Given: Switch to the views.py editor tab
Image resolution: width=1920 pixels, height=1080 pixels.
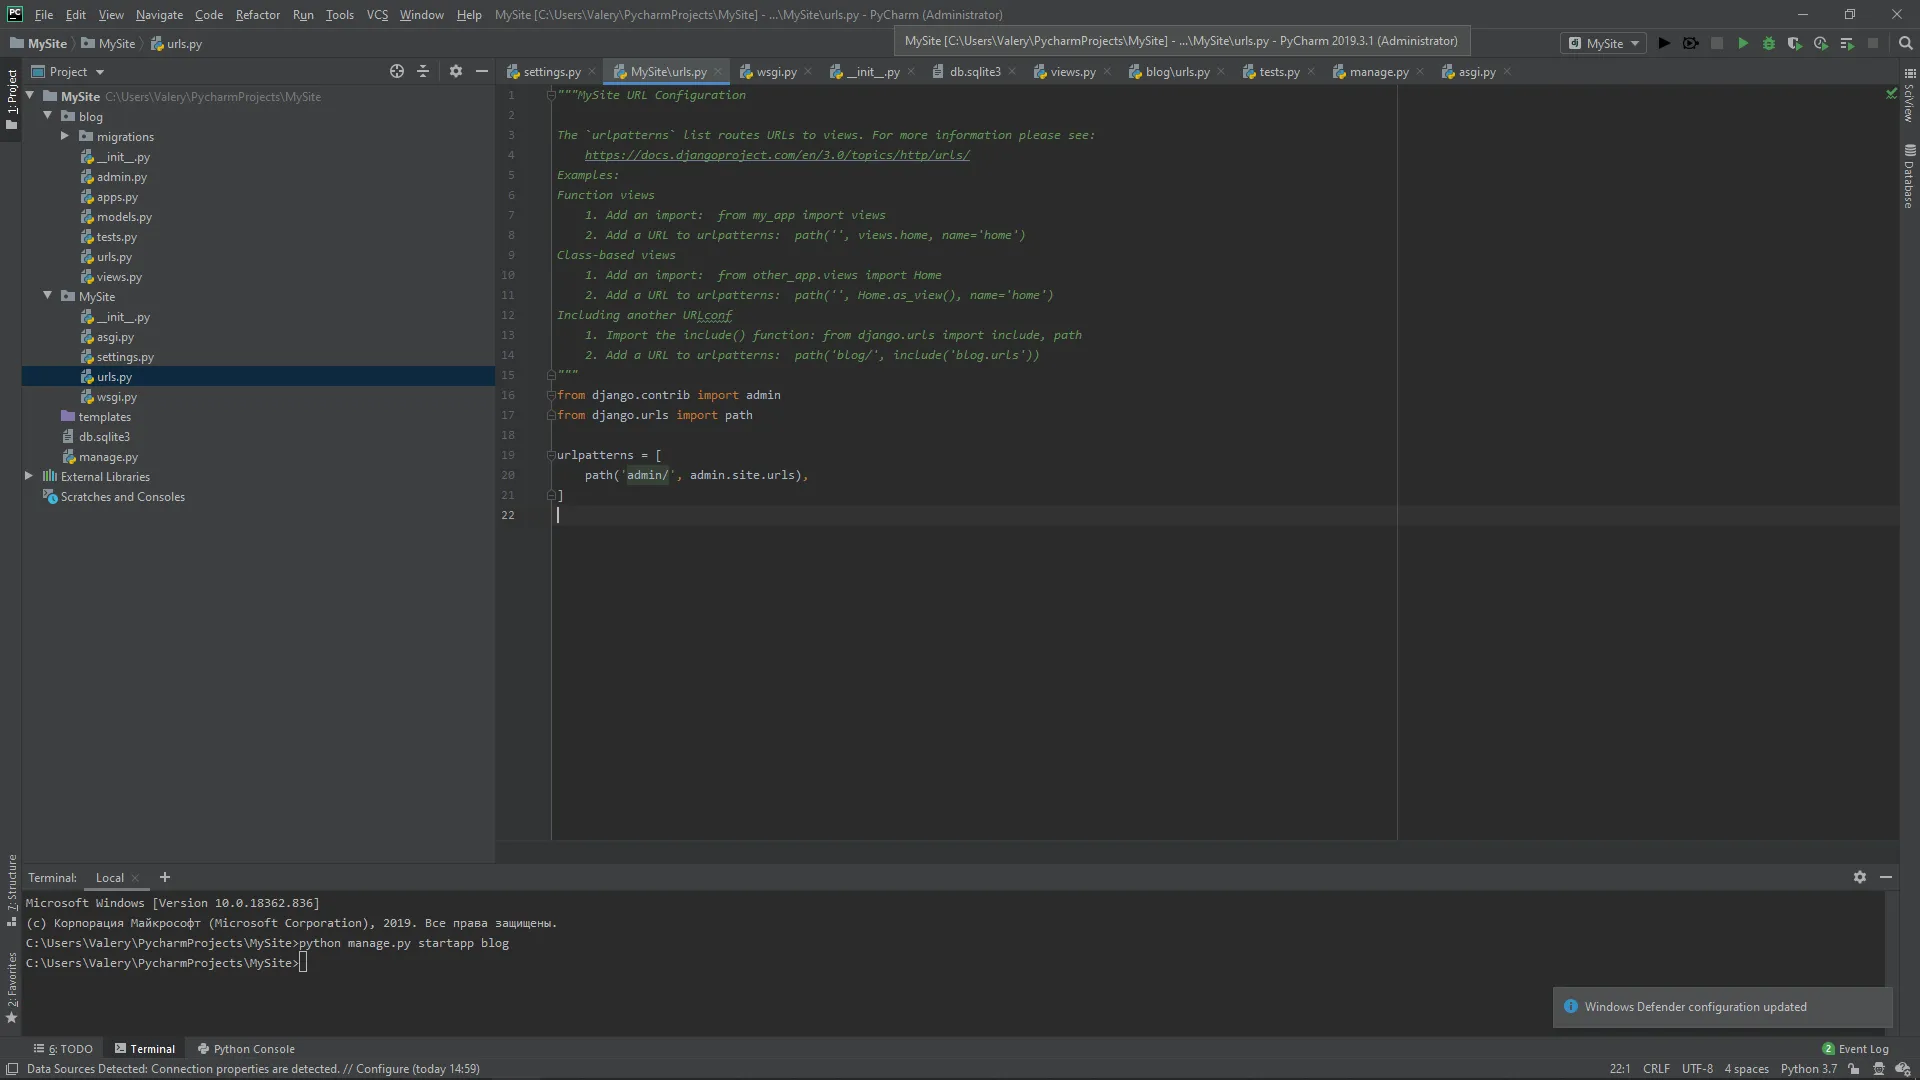Looking at the screenshot, I should [x=1072, y=71].
